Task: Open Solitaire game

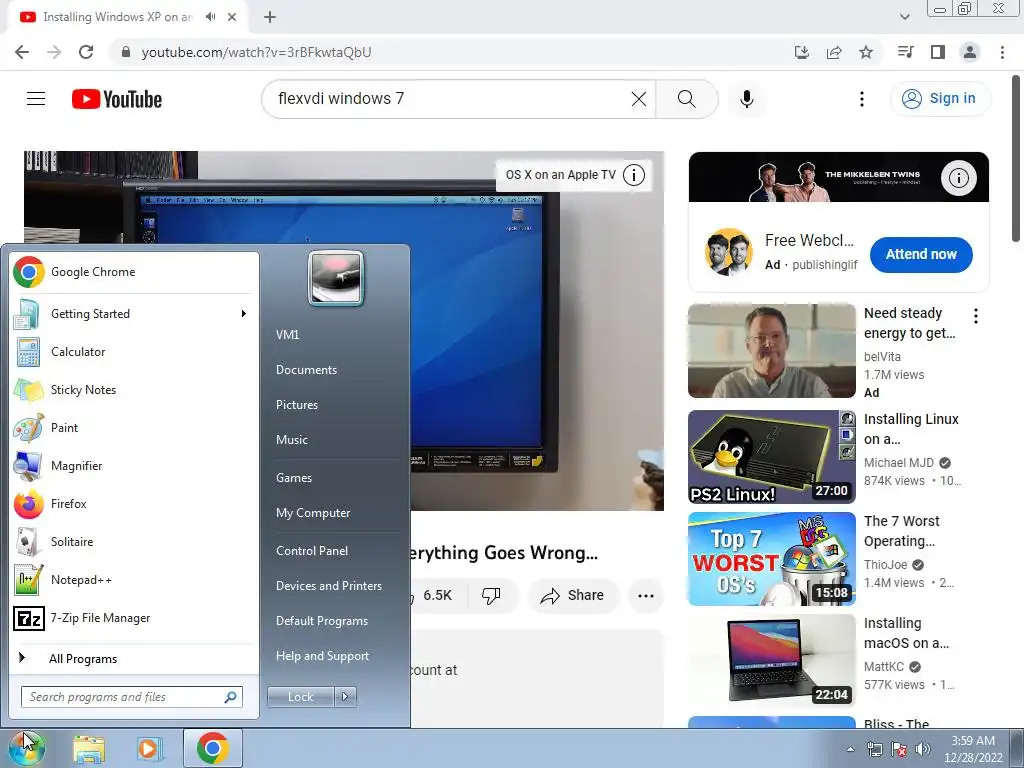Action: 135,541
